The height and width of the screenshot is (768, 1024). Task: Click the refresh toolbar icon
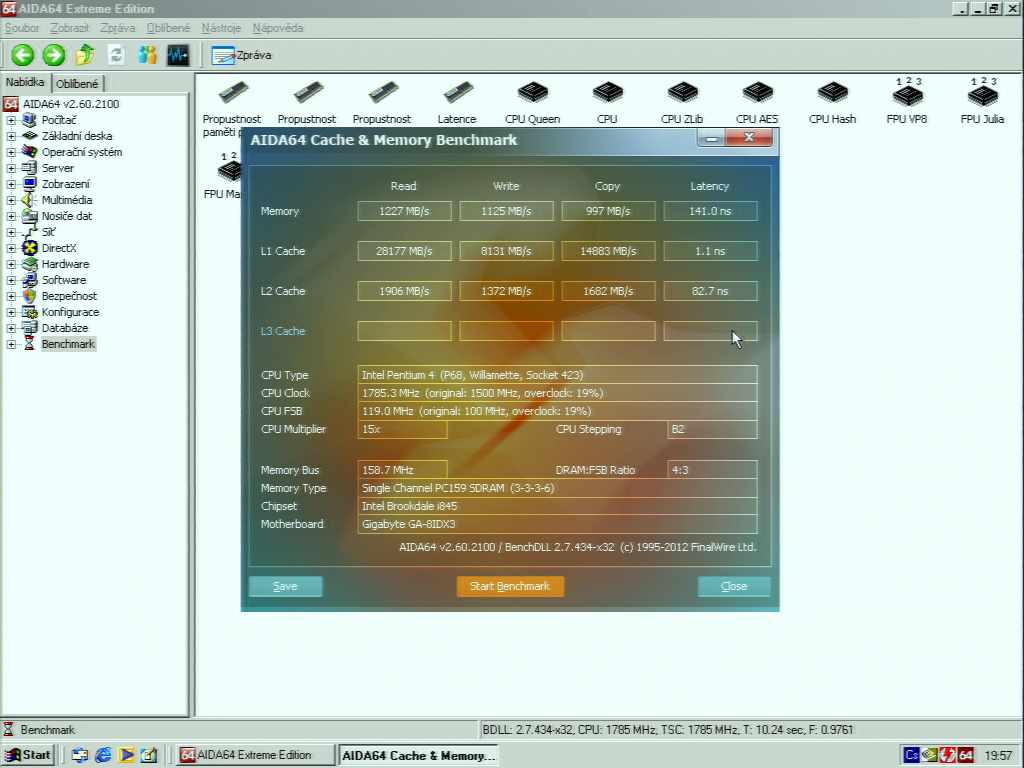(x=116, y=55)
